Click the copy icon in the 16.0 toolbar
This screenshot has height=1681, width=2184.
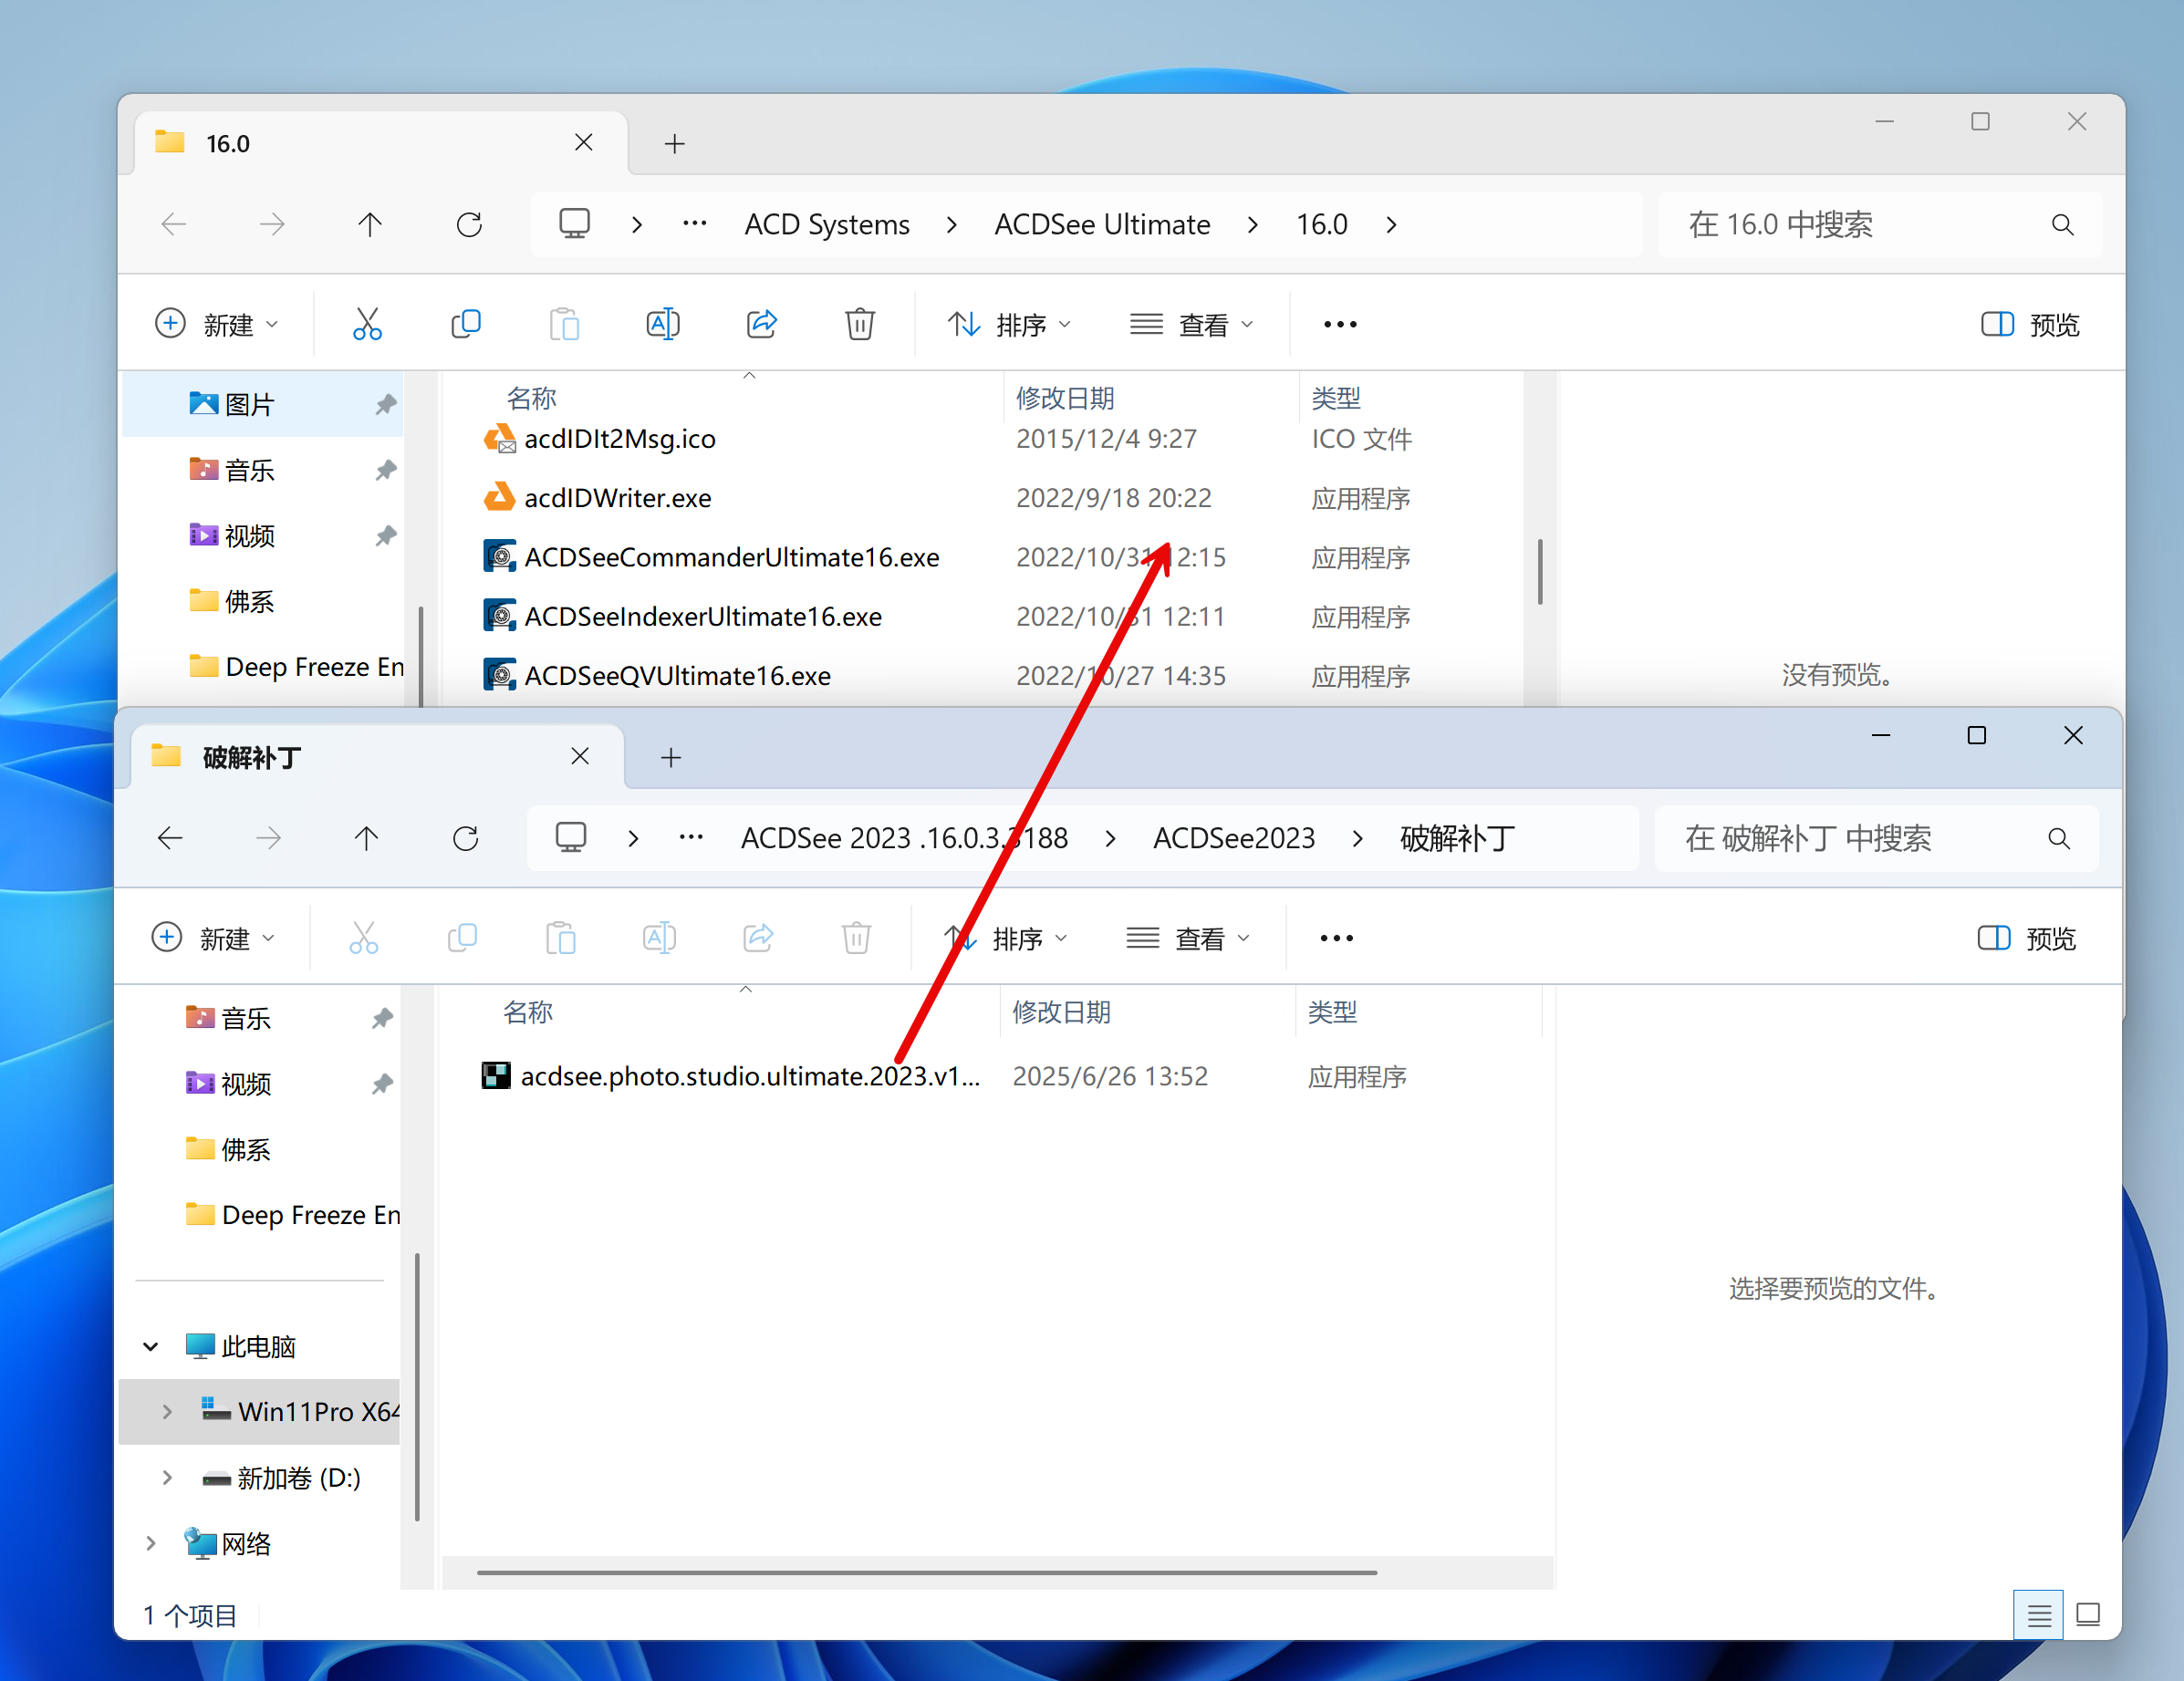pyautogui.click(x=466, y=324)
